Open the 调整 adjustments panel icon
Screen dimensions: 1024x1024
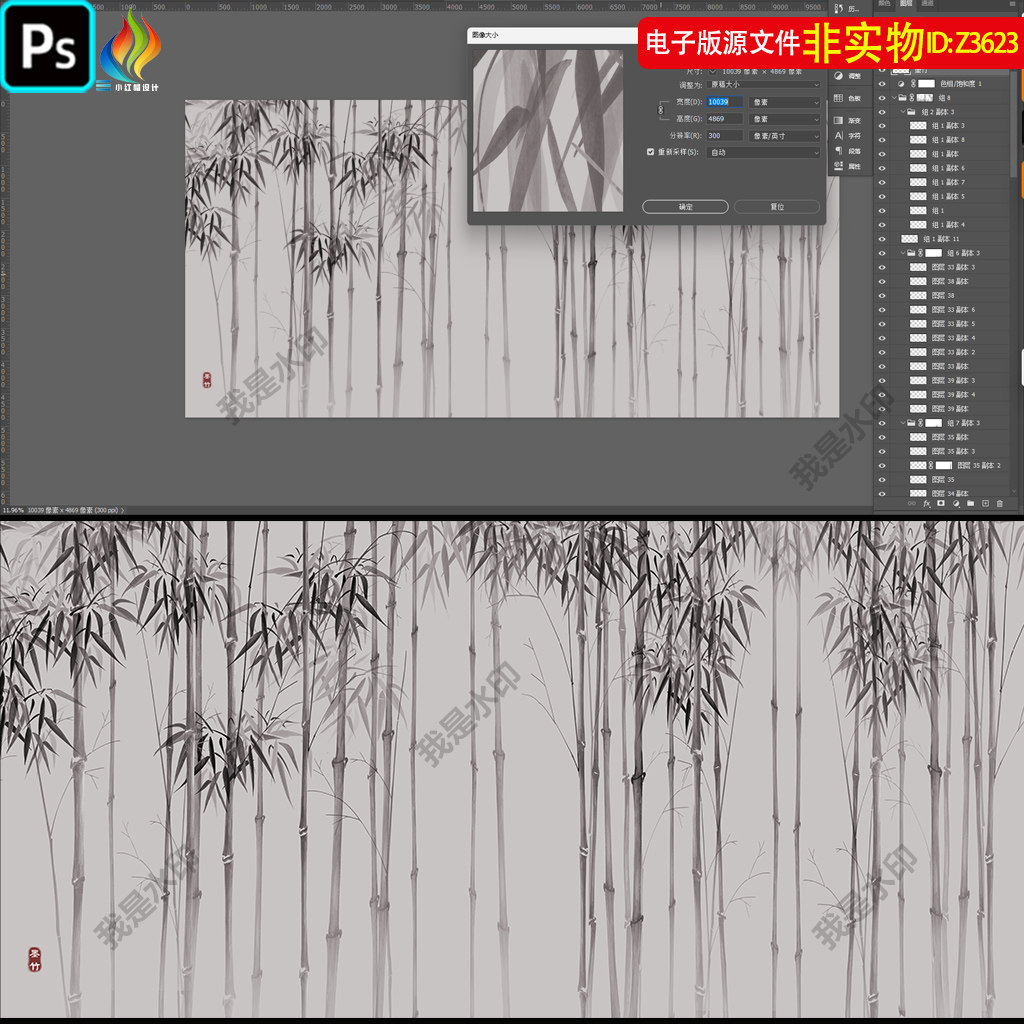[839, 76]
